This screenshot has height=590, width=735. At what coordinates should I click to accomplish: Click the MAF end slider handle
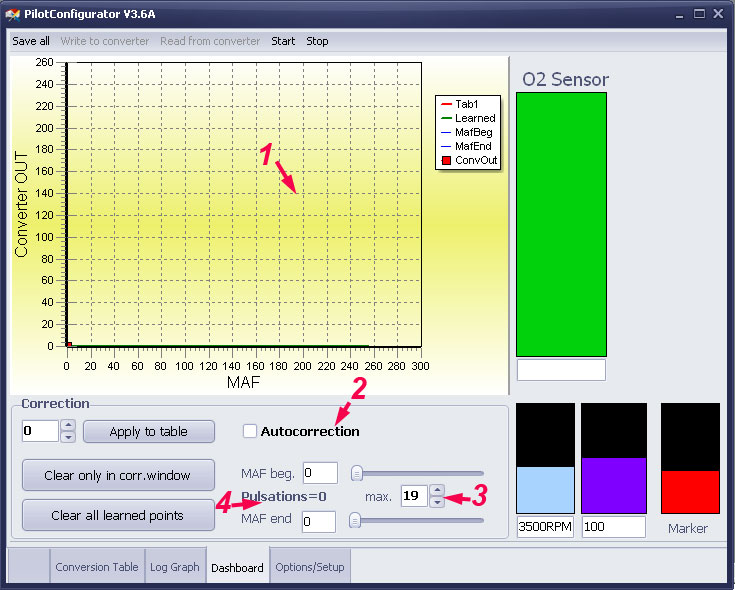pos(355,520)
